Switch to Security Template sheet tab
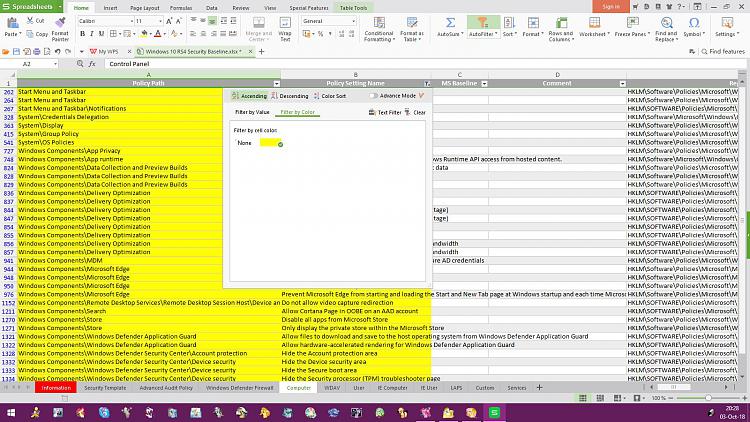This screenshot has height=422, width=750. pos(105,388)
